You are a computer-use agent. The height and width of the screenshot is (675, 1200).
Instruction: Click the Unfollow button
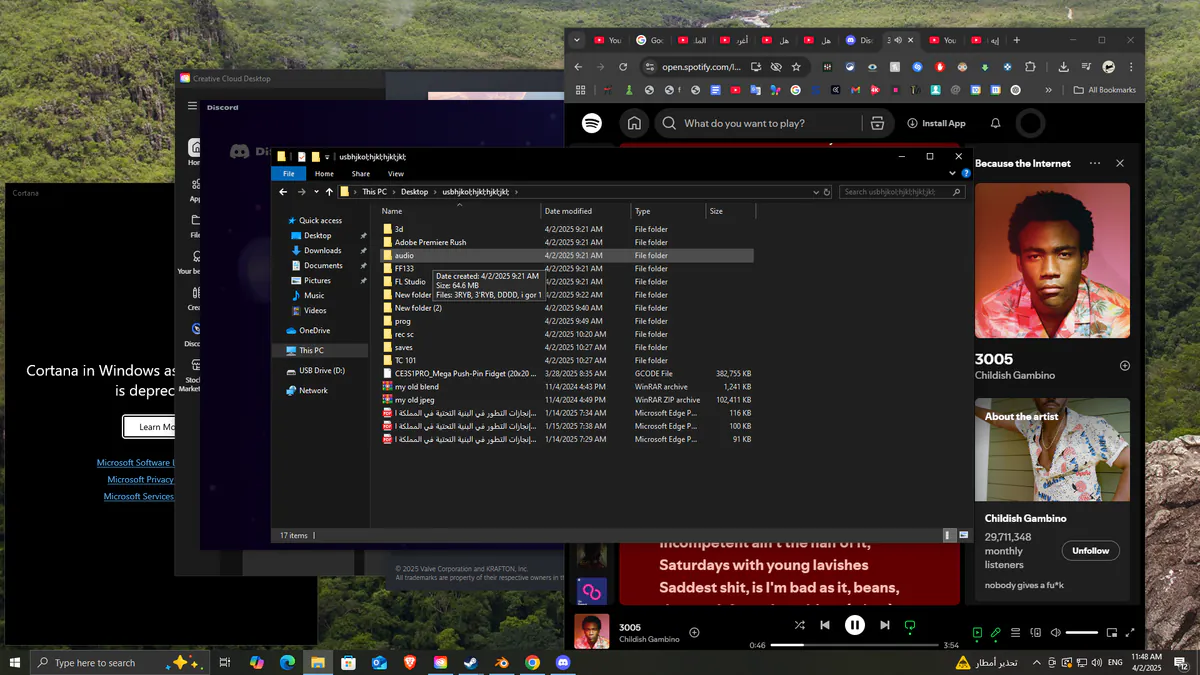click(x=1091, y=551)
